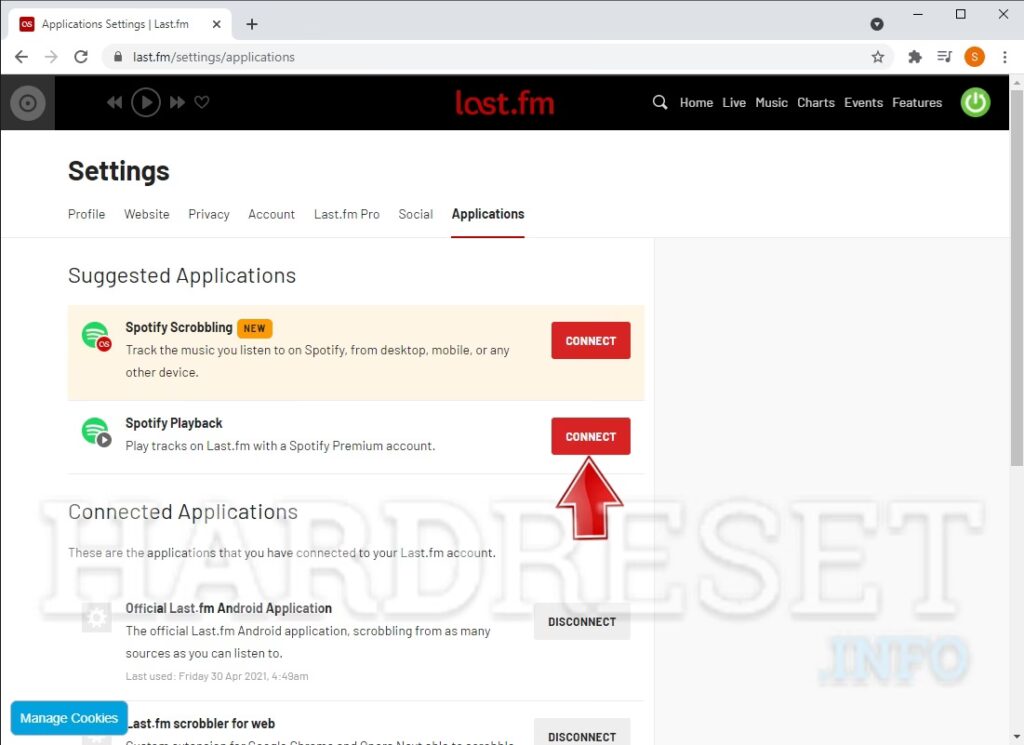This screenshot has height=745, width=1024.
Task: Play the track in Last.fm player
Action: pos(146,102)
